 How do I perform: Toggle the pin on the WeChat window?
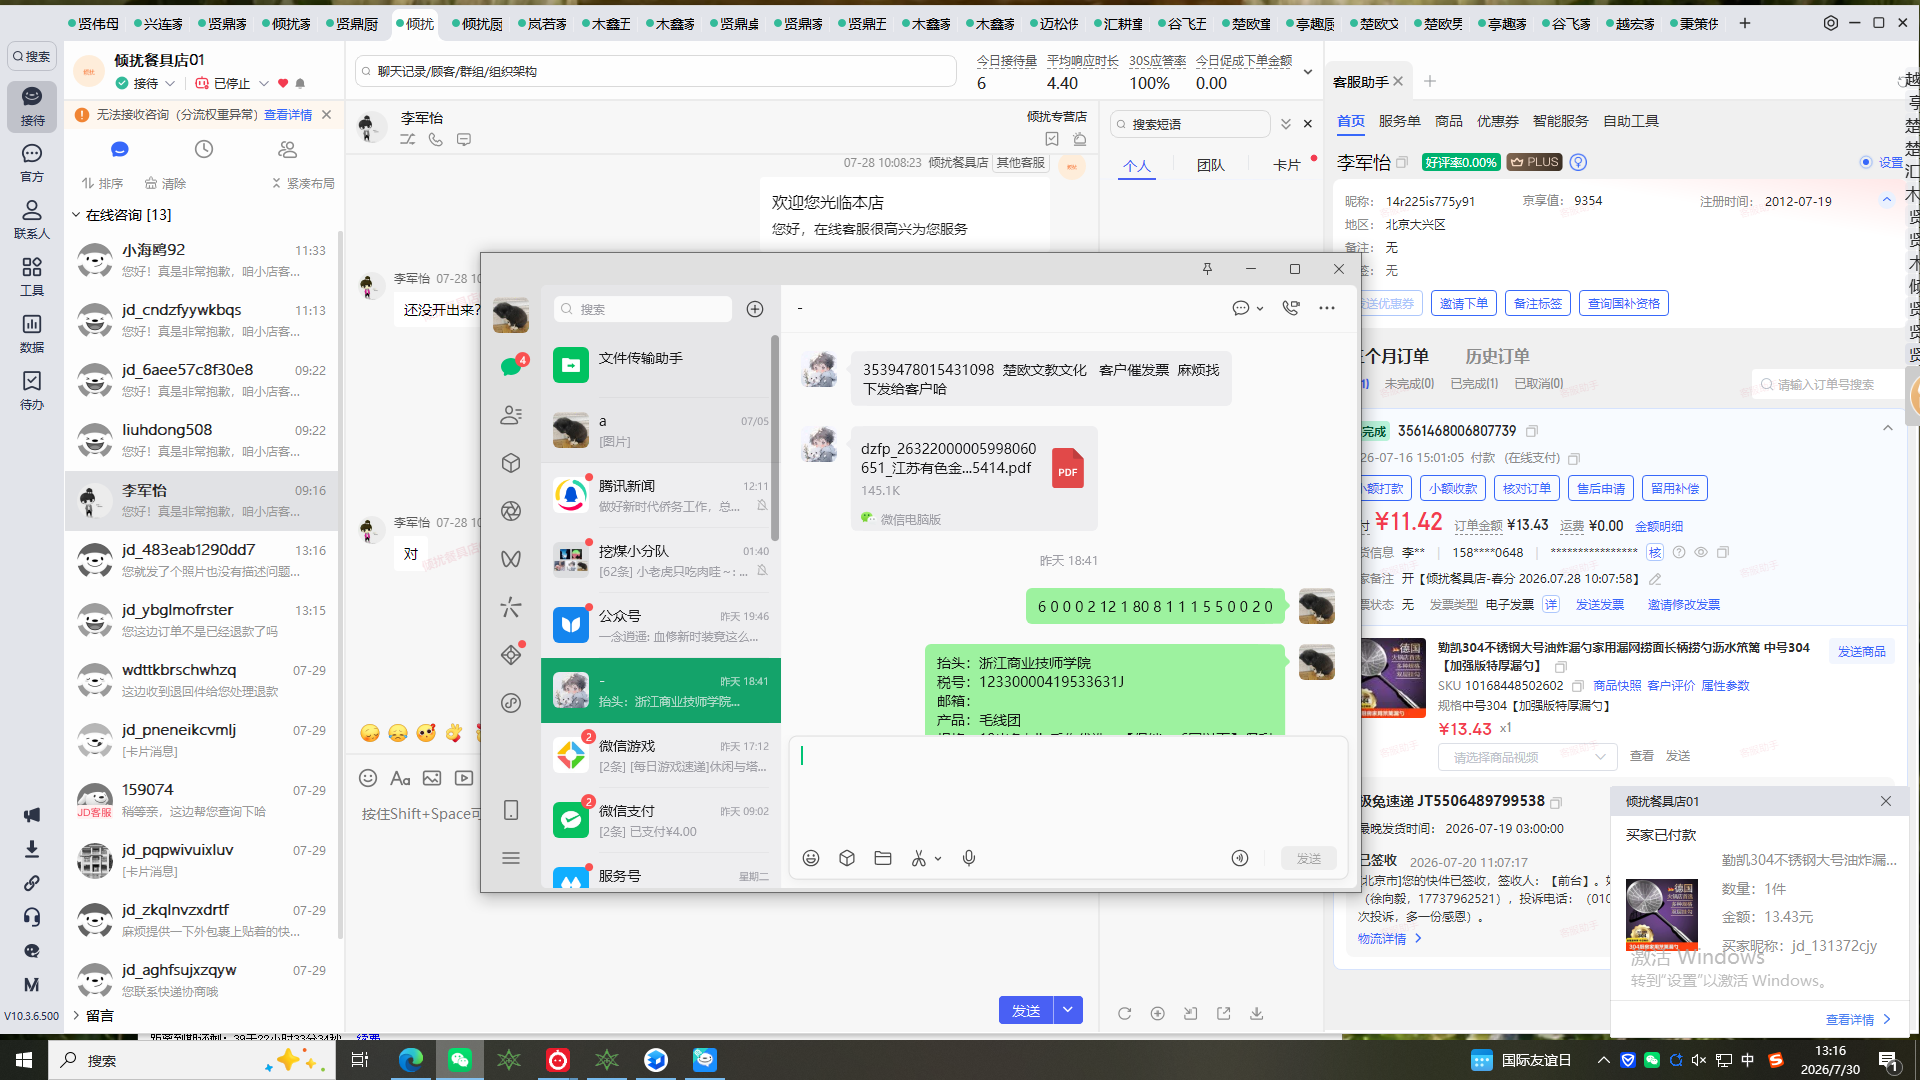pos(1207,269)
